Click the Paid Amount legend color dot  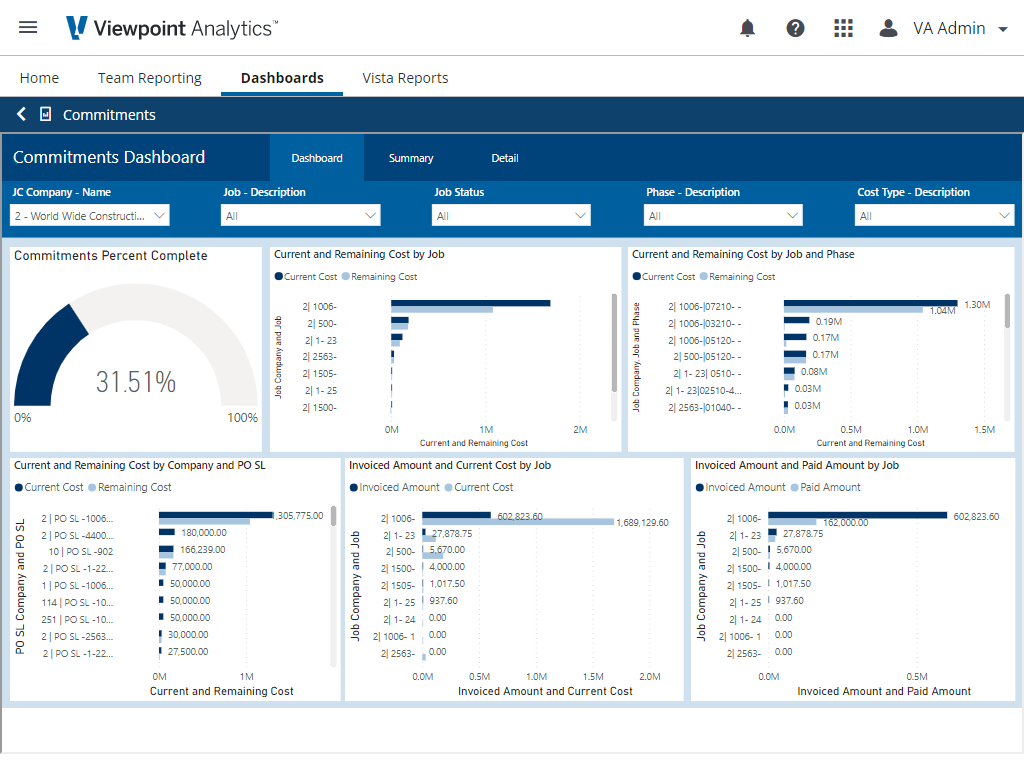tap(794, 488)
